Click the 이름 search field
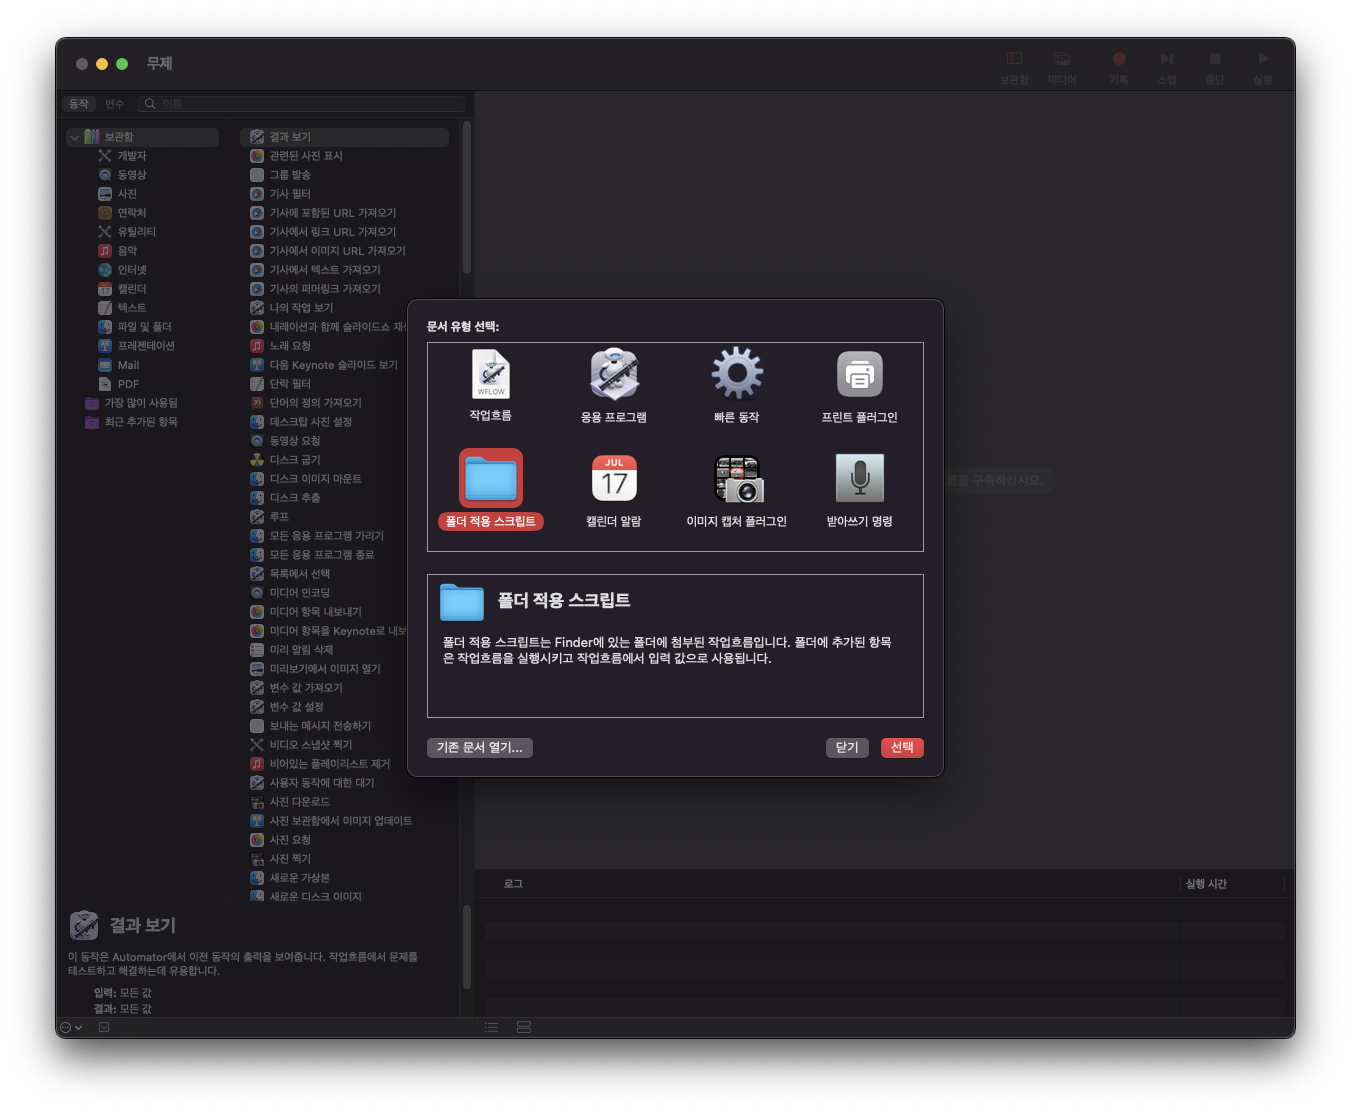This screenshot has height=1112, width=1351. 302,104
